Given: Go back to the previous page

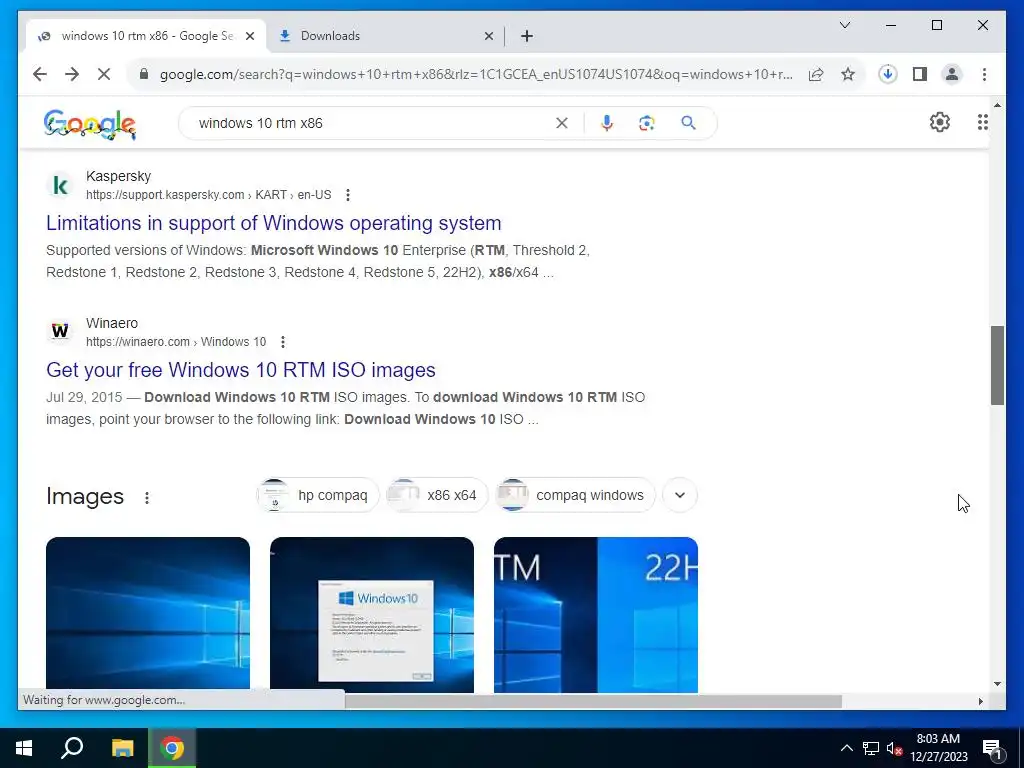Looking at the screenshot, I should [x=40, y=74].
